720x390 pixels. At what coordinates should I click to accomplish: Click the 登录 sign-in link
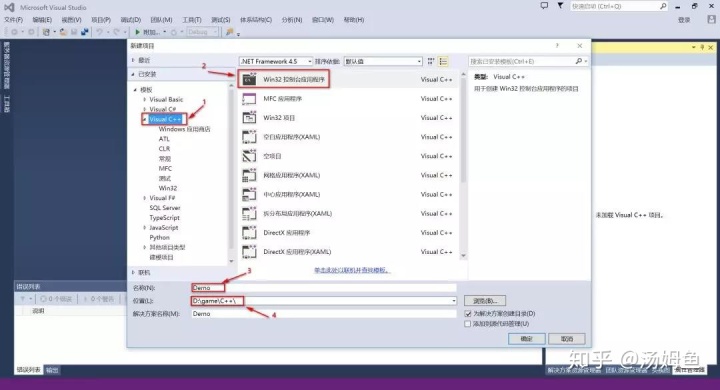684,20
